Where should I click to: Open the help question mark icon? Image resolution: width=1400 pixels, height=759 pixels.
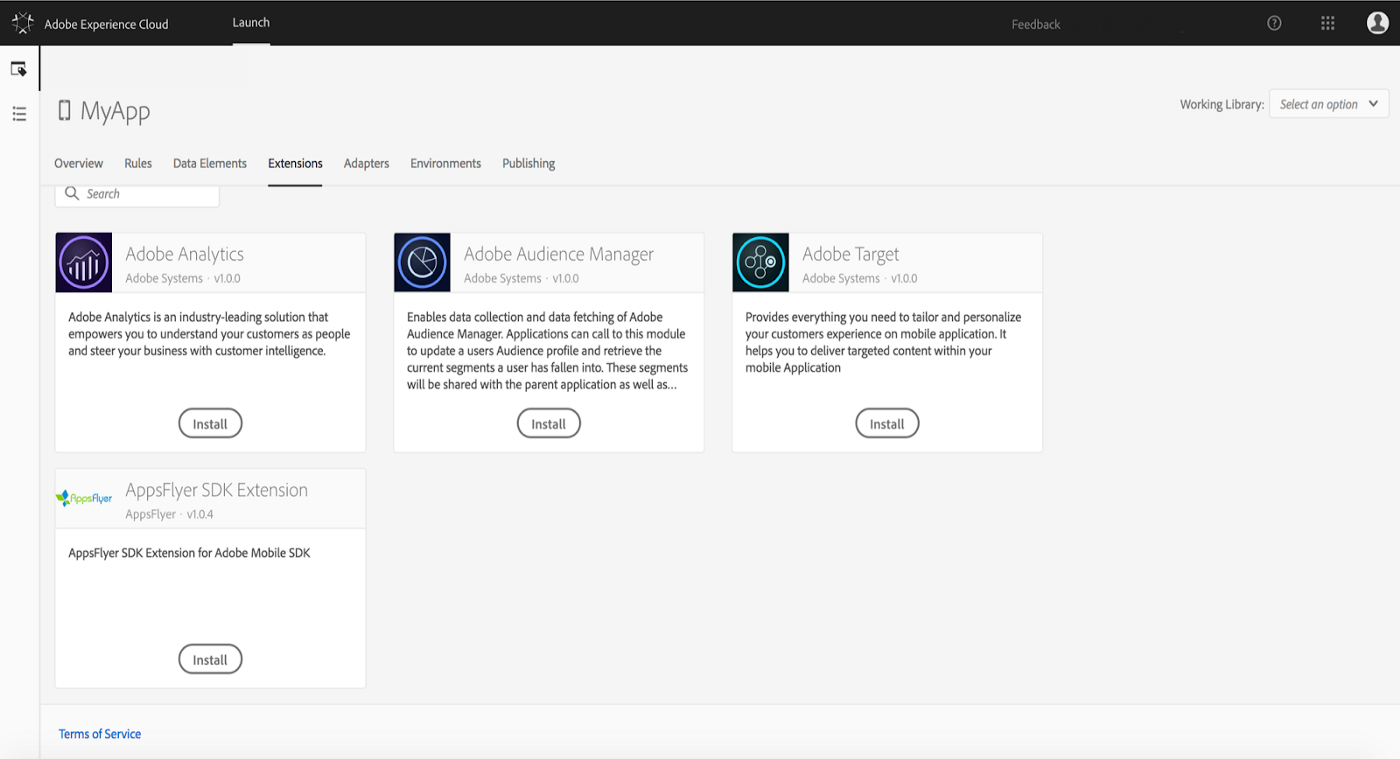[1274, 22]
